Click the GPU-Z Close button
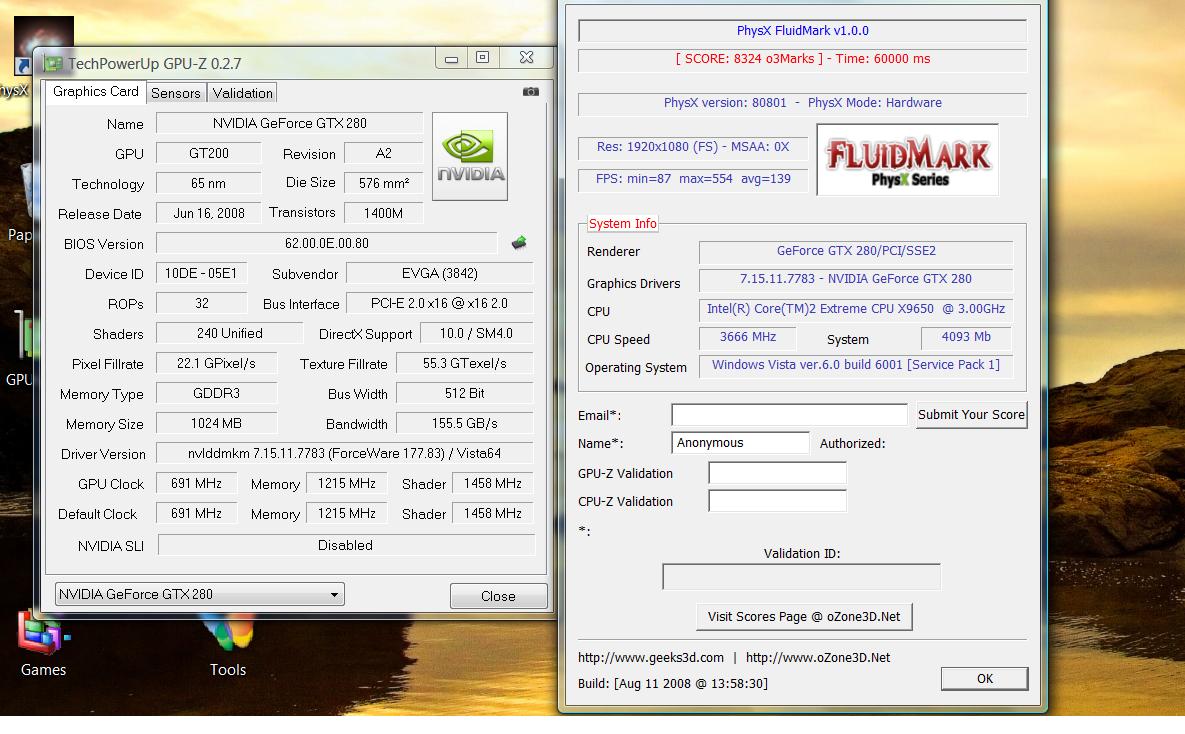 click(x=498, y=596)
